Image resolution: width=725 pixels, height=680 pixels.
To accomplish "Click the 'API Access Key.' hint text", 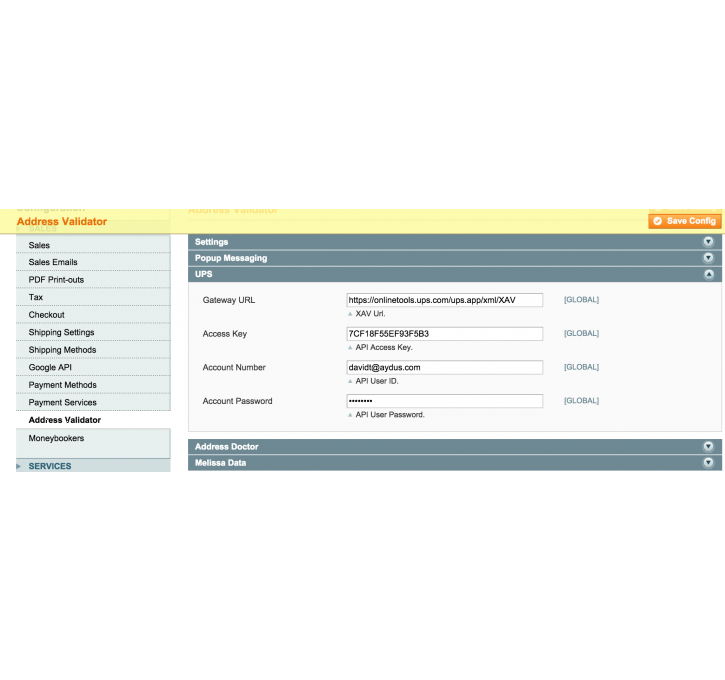I will (384, 347).
